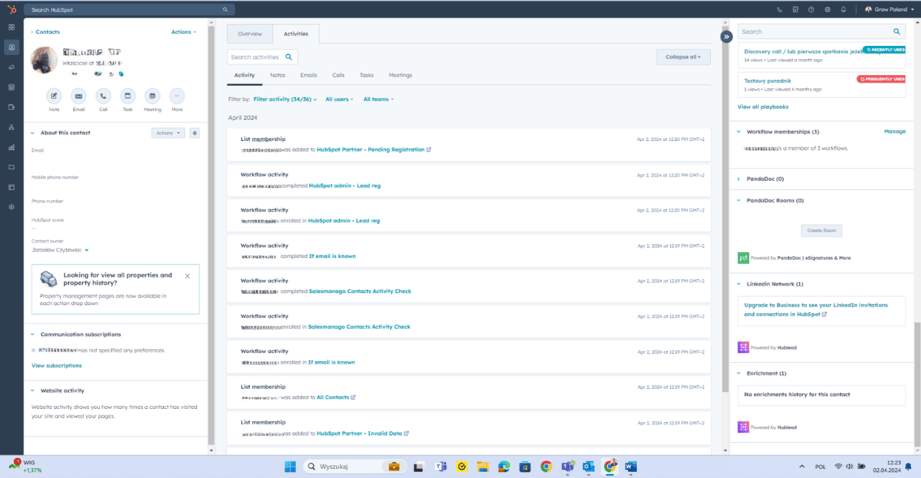
Task: Click the playbooks search magnifier icon
Action: [897, 32]
